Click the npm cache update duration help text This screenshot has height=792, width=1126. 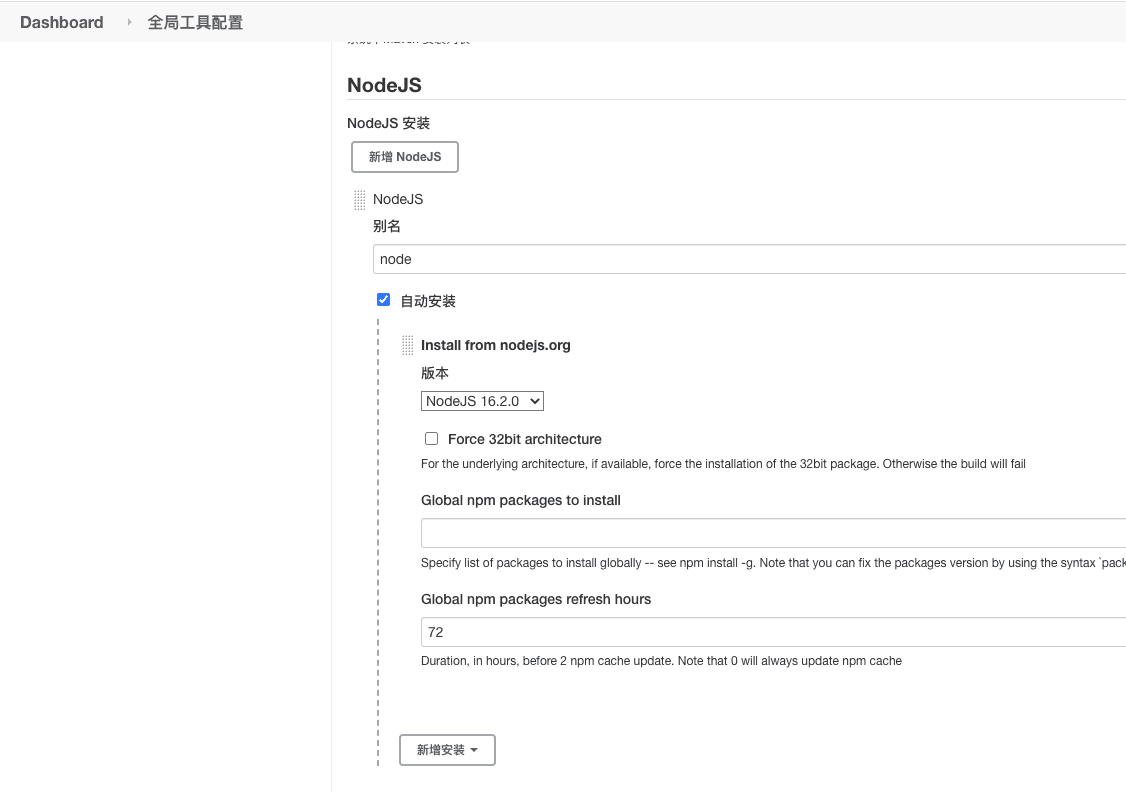pos(661,661)
